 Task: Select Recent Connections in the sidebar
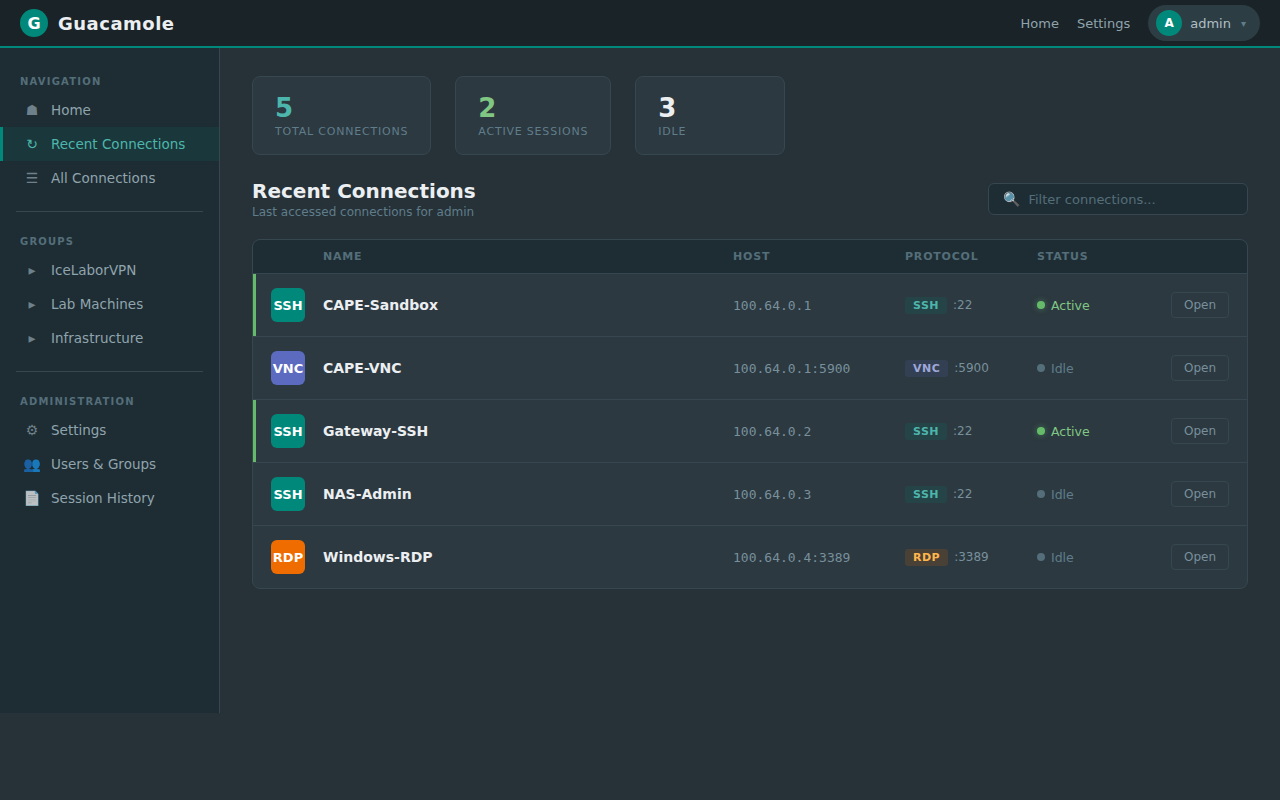109,144
